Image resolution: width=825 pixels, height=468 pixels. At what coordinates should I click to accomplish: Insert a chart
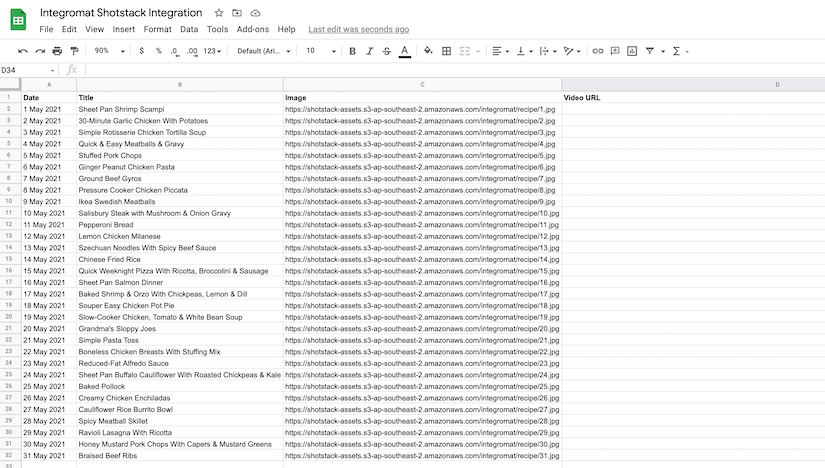click(632, 51)
